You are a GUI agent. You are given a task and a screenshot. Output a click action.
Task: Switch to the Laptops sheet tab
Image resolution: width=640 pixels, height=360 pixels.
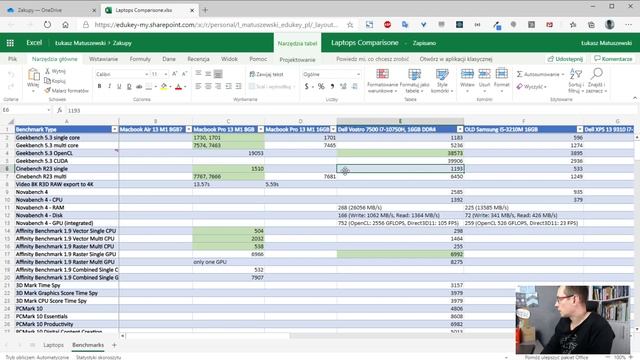(53, 345)
